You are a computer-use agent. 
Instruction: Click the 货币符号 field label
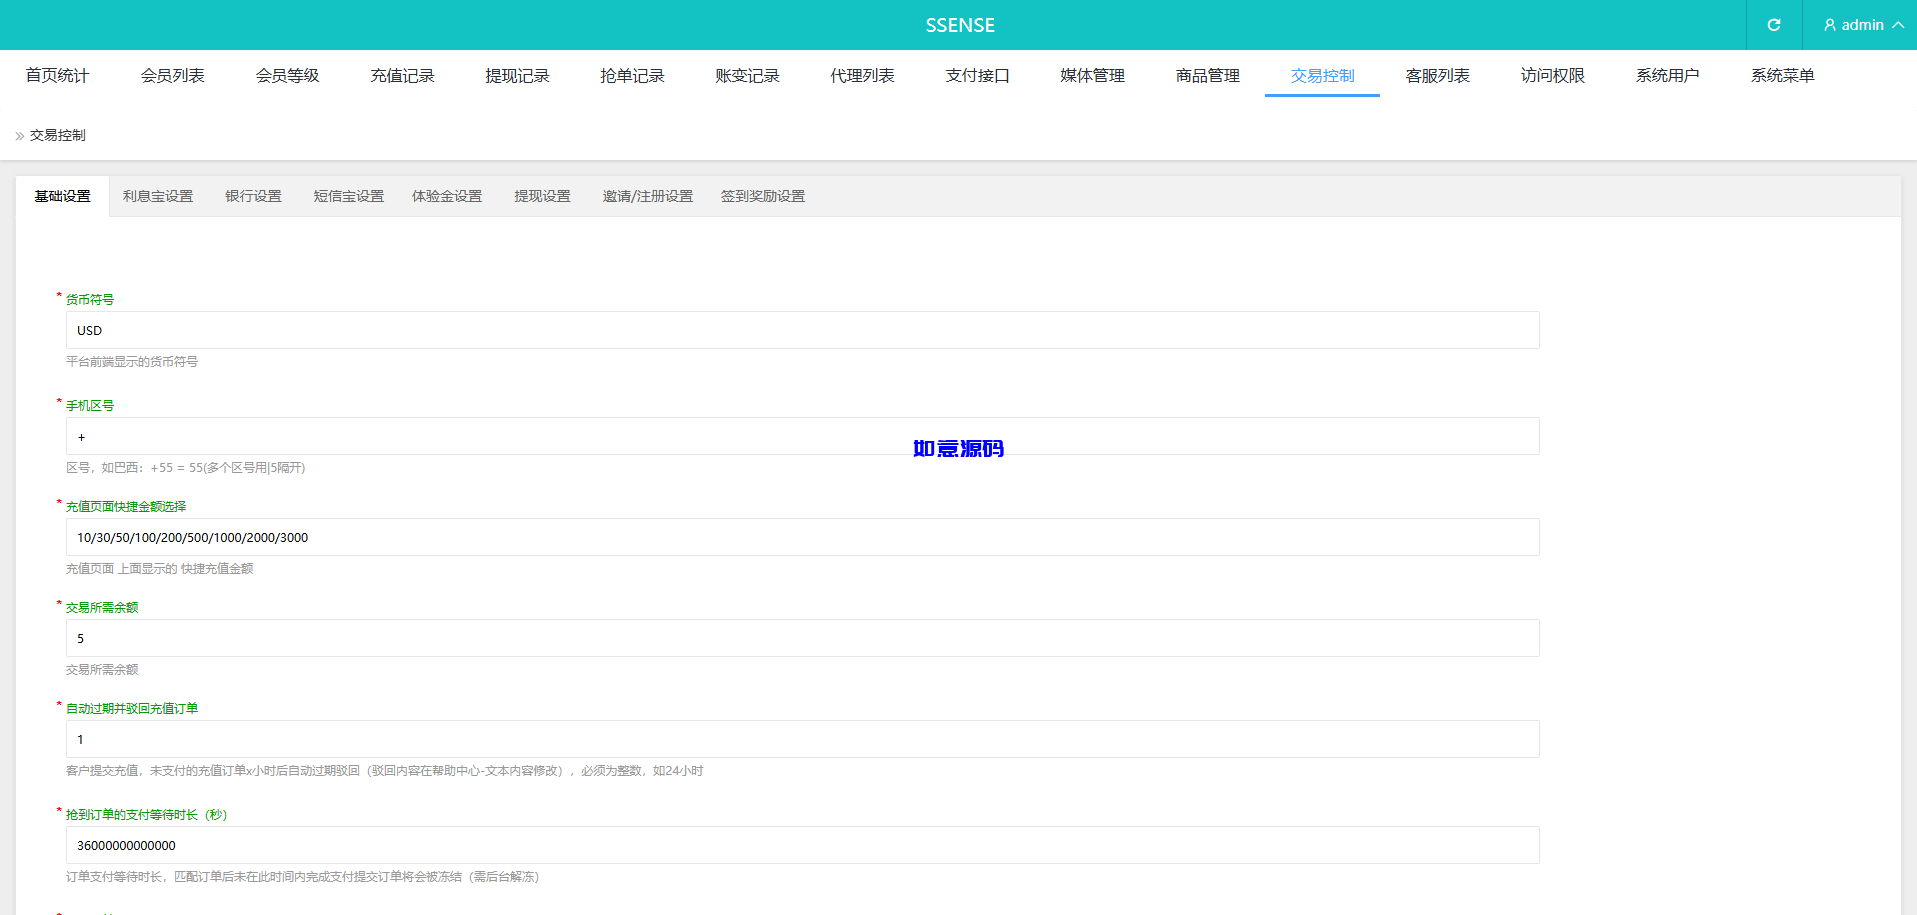click(x=90, y=299)
